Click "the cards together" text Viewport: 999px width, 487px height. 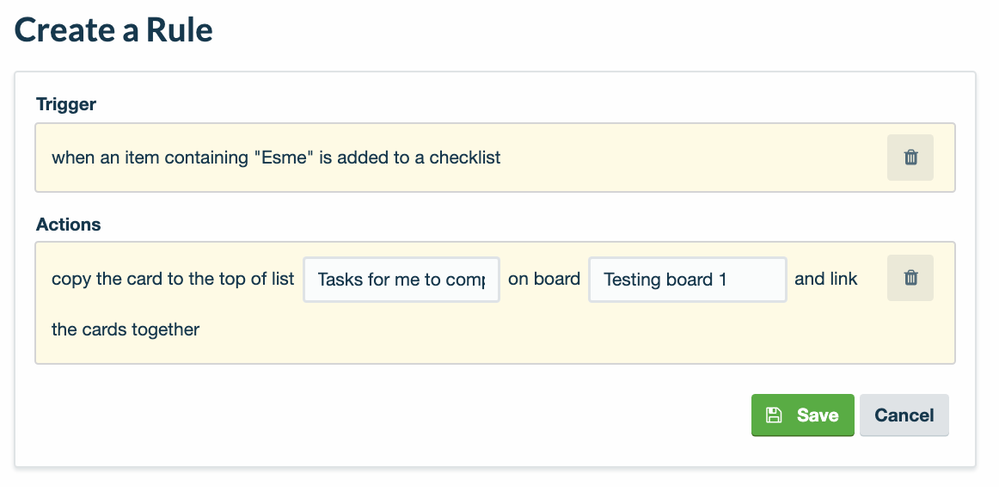coord(125,329)
